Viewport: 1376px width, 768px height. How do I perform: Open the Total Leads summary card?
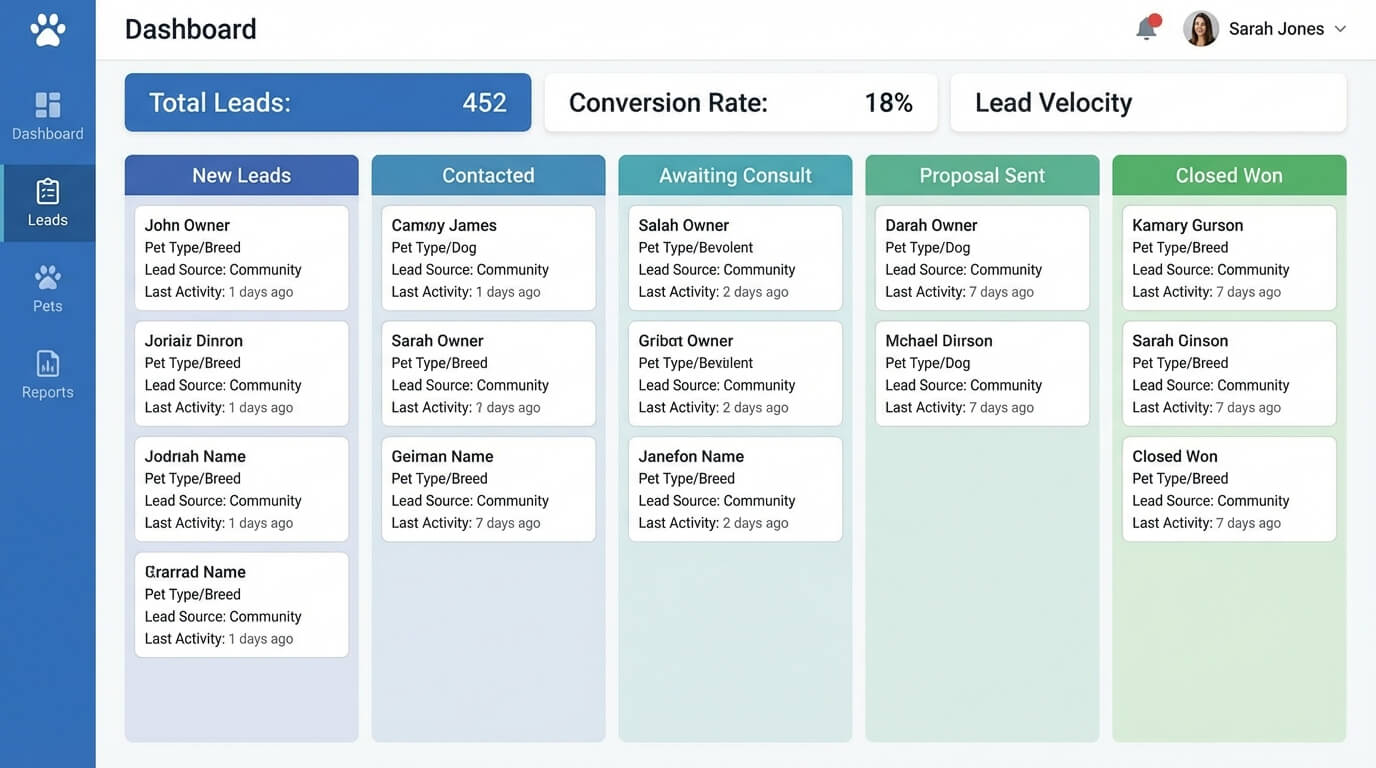pos(327,102)
